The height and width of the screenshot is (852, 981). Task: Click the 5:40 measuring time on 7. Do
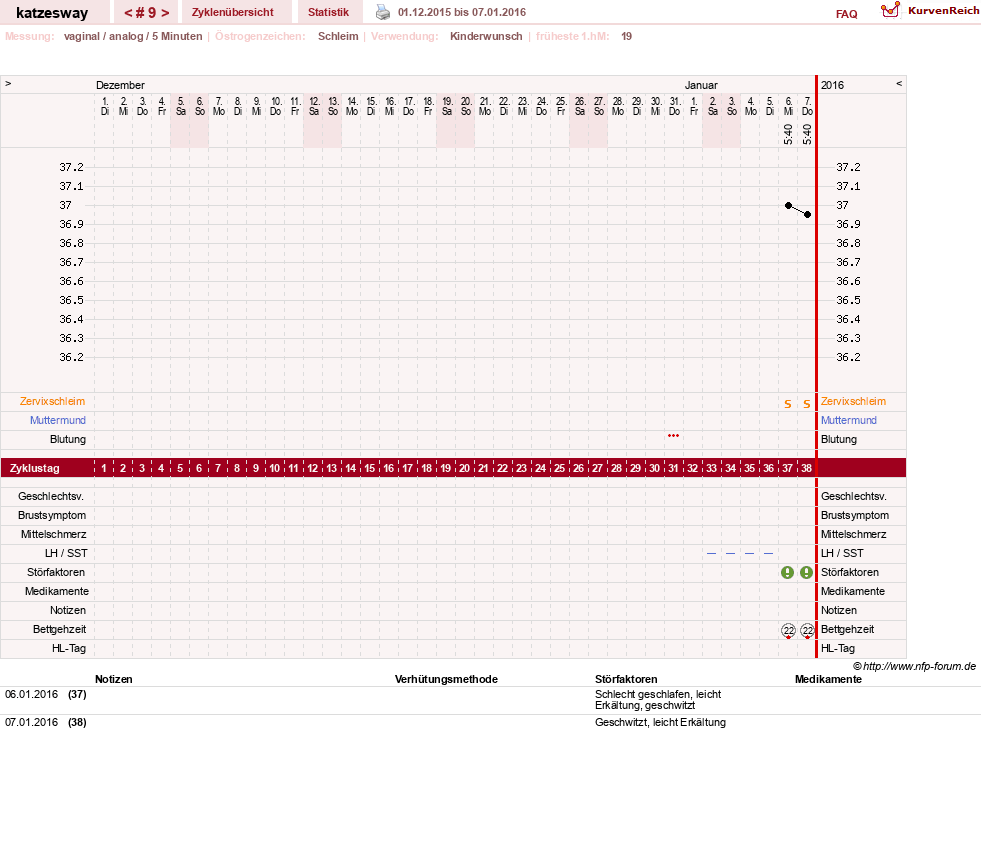point(807,134)
